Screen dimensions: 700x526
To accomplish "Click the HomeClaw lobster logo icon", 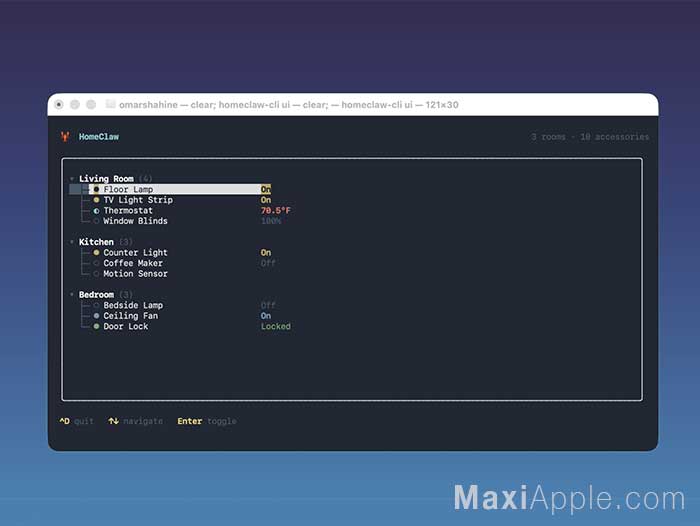I will [x=65, y=136].
